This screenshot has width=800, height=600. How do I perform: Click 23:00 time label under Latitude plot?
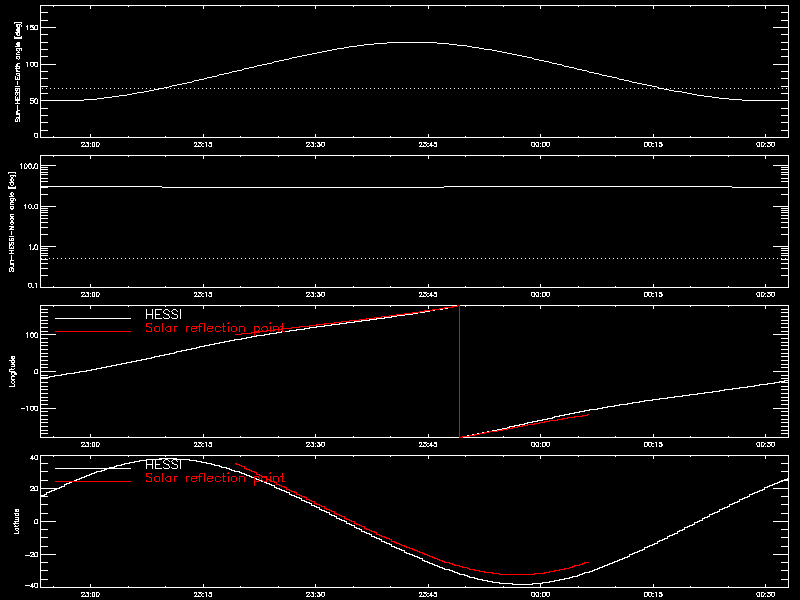click(90, 595)
